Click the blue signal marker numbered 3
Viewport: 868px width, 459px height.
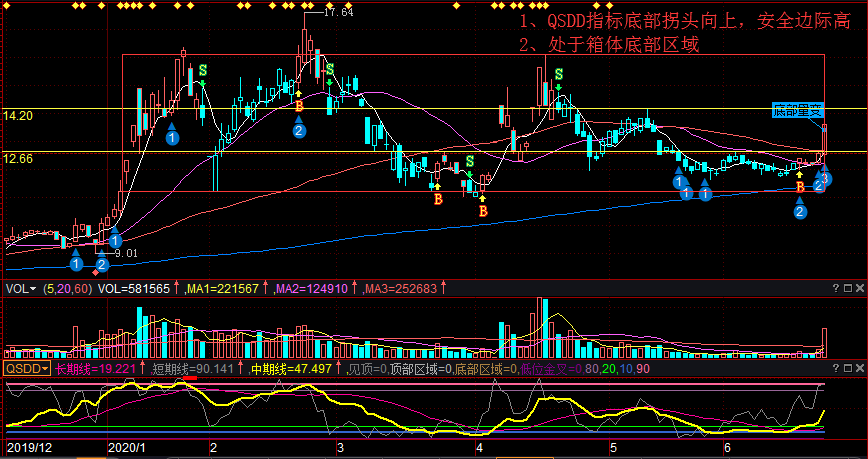pos(826,178)
